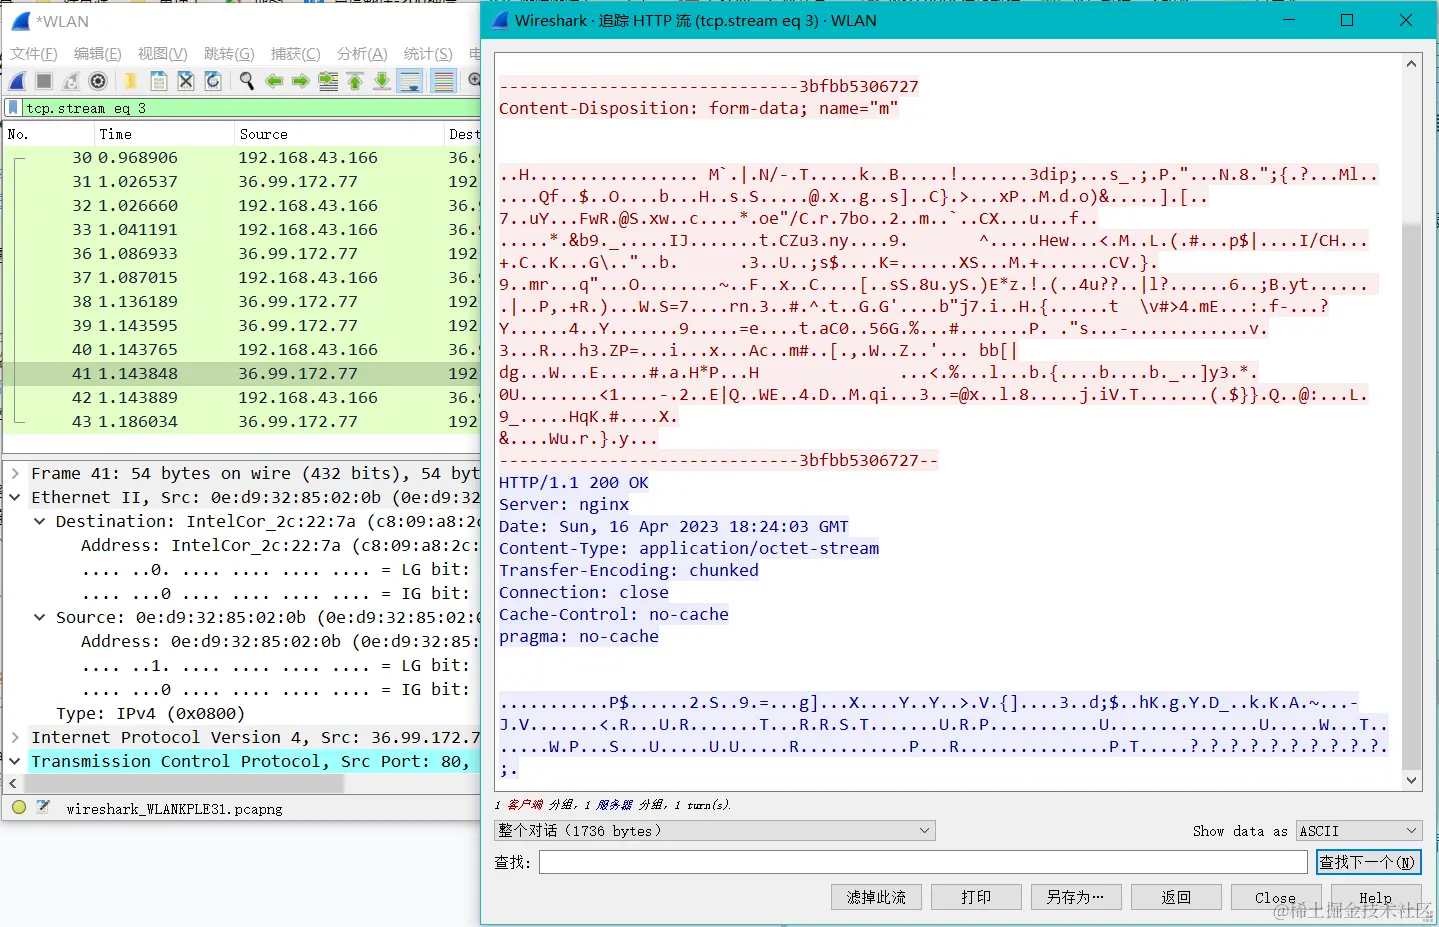Click the 打印 button
Screen dimensions: 1439x927
click(x=976, y=897)
